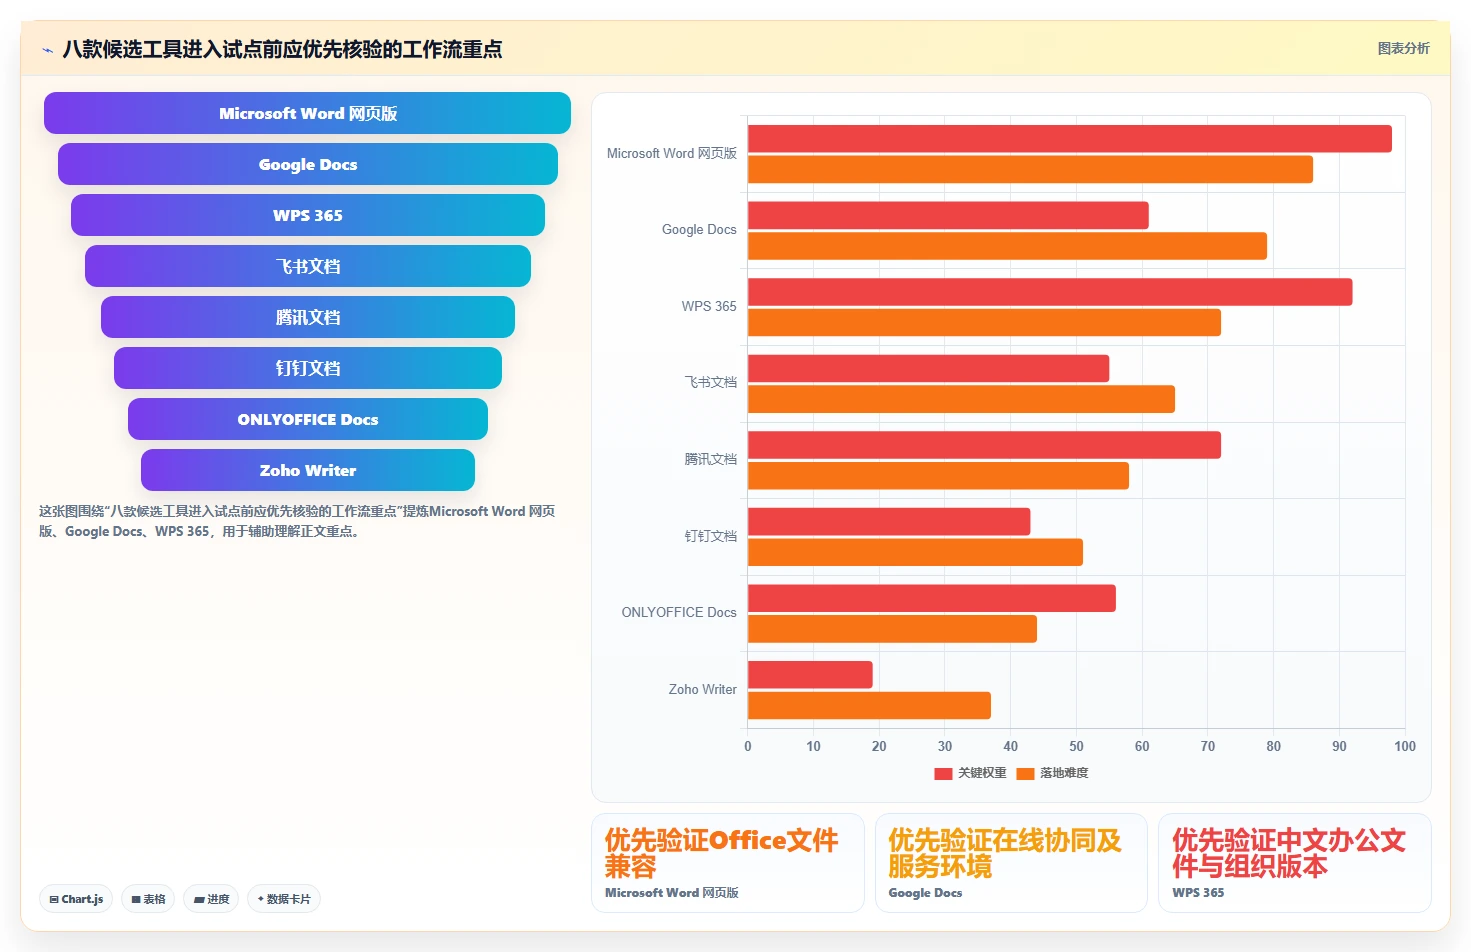The image size is (1471, 952).
Task: Click the 钉钉文档 chart axis label
Action: coord(710,536)
